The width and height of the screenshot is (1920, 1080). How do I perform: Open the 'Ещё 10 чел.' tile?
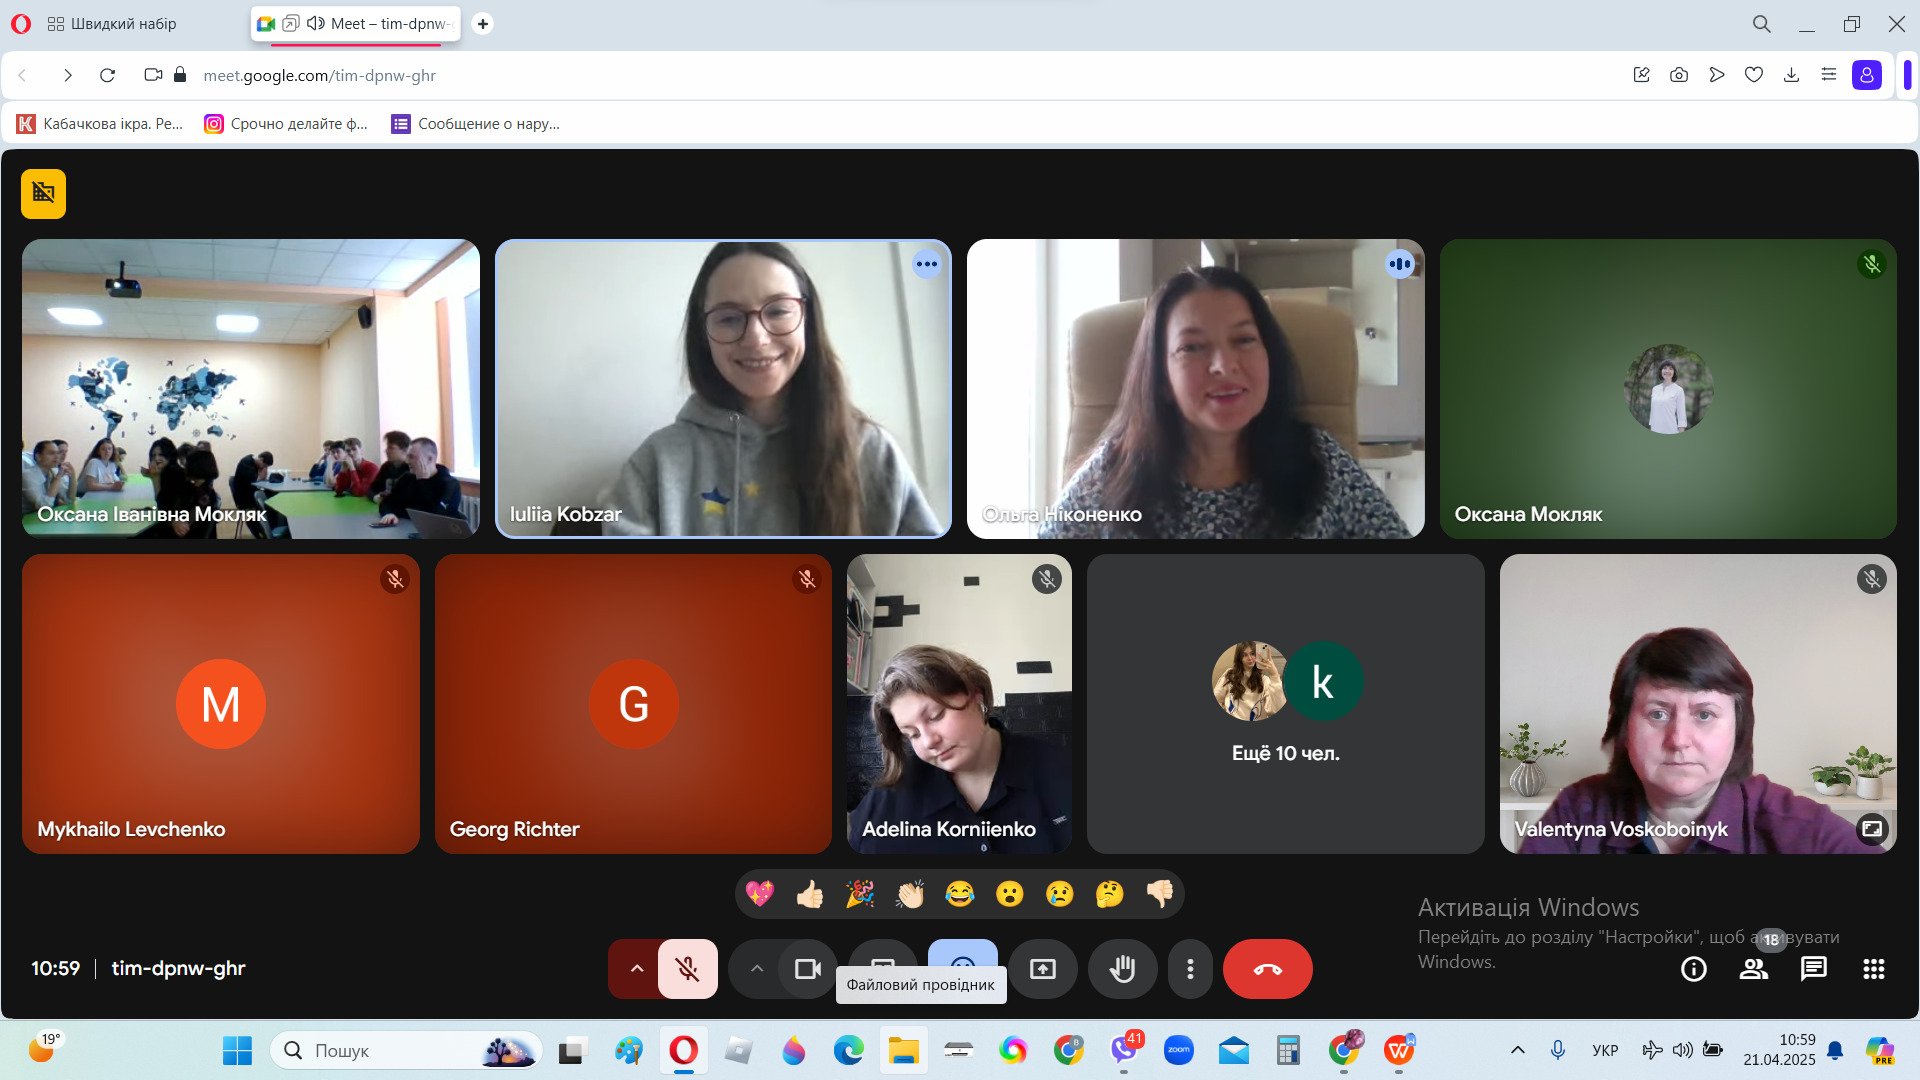pyautogui.click(x=1285, y=704)
